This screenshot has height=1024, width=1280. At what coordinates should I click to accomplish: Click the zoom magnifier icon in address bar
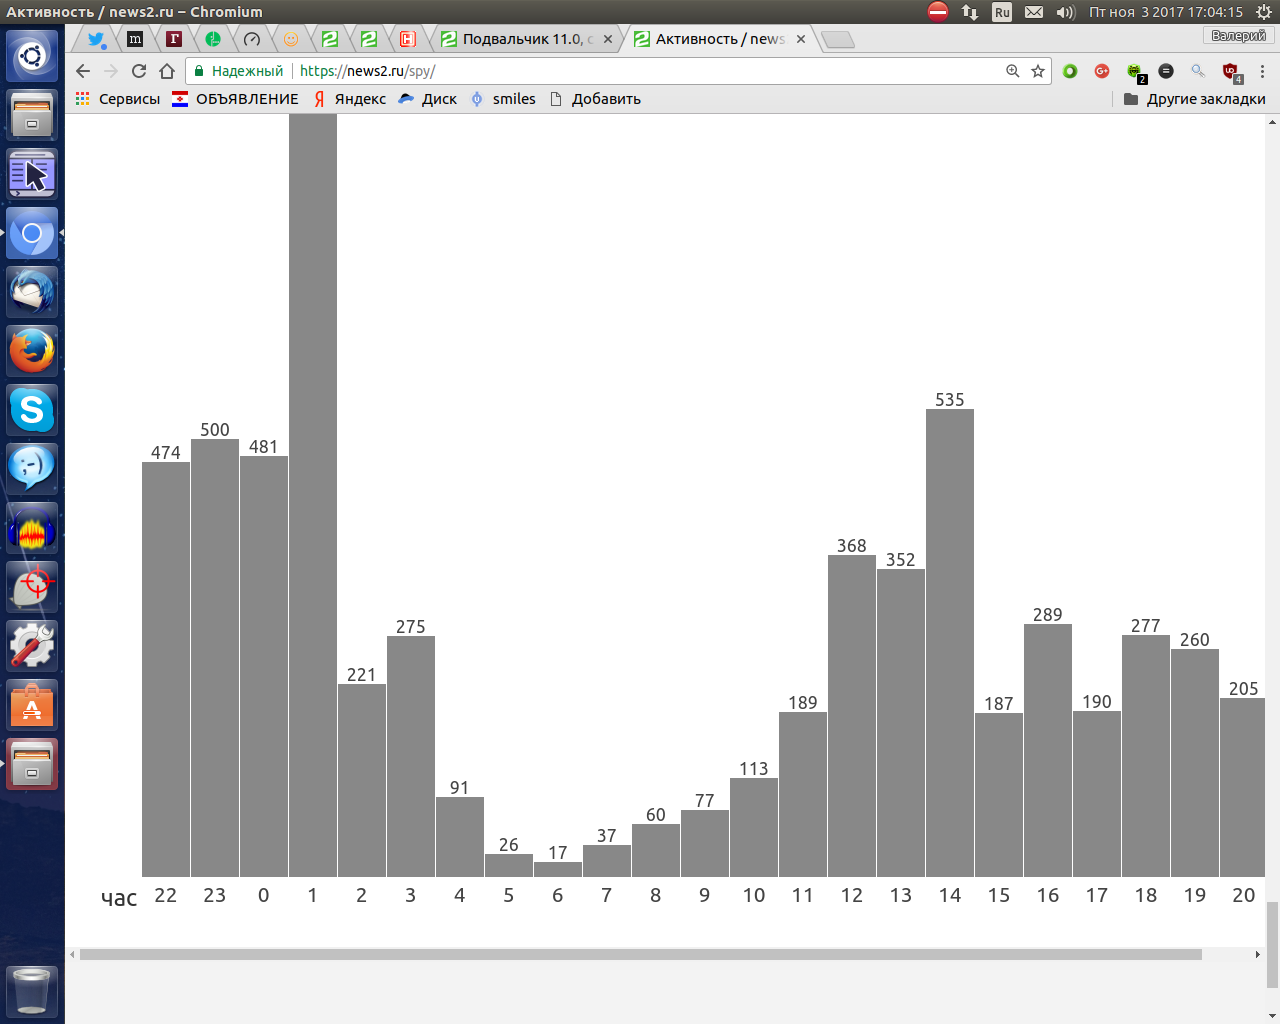[1013, 71]
